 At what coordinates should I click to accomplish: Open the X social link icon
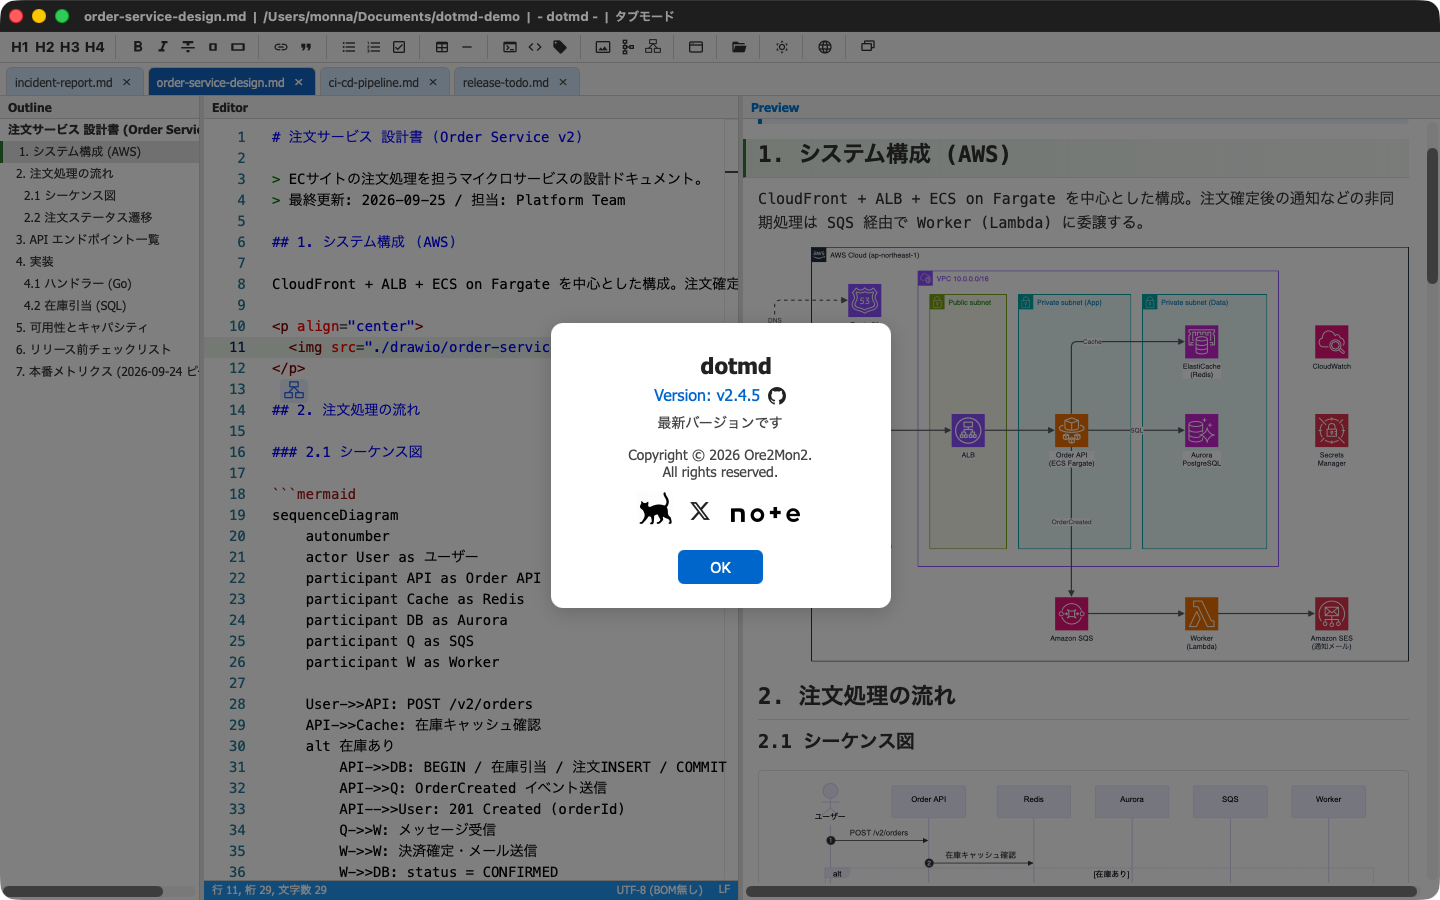pos(700,511)
